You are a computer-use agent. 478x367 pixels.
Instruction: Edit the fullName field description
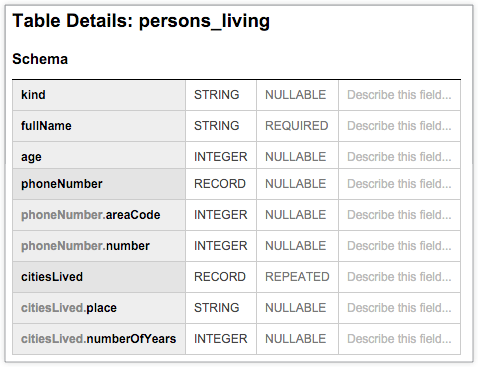pyautogui.click(x=399, y=126)
